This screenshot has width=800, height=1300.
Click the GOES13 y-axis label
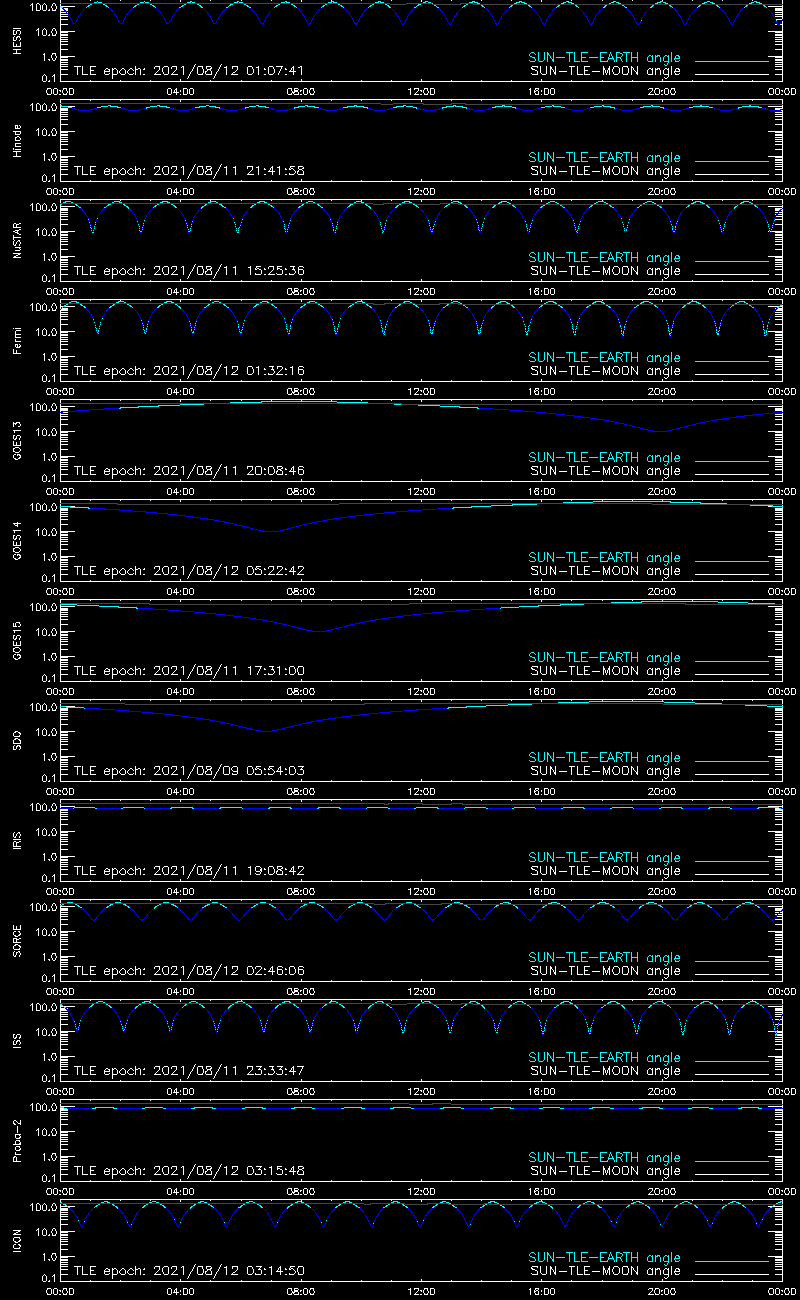point(17,441)
